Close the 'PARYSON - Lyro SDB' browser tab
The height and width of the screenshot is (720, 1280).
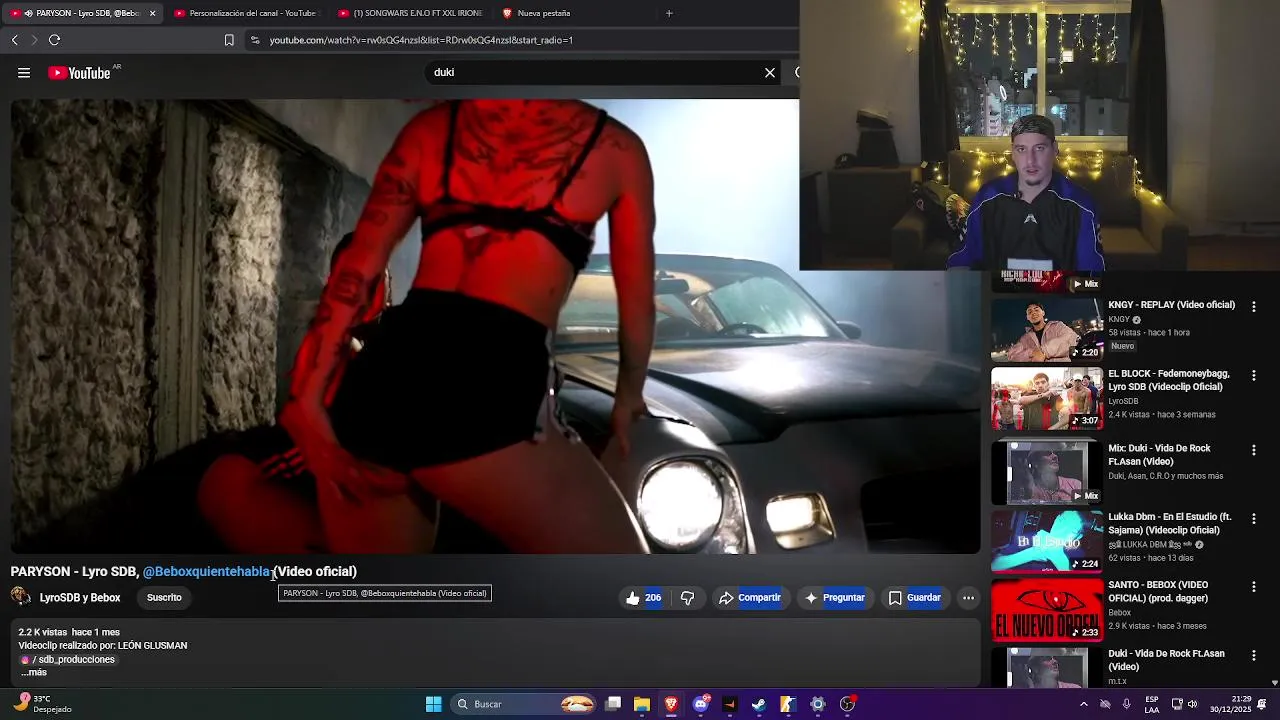(x=152, y=13)
